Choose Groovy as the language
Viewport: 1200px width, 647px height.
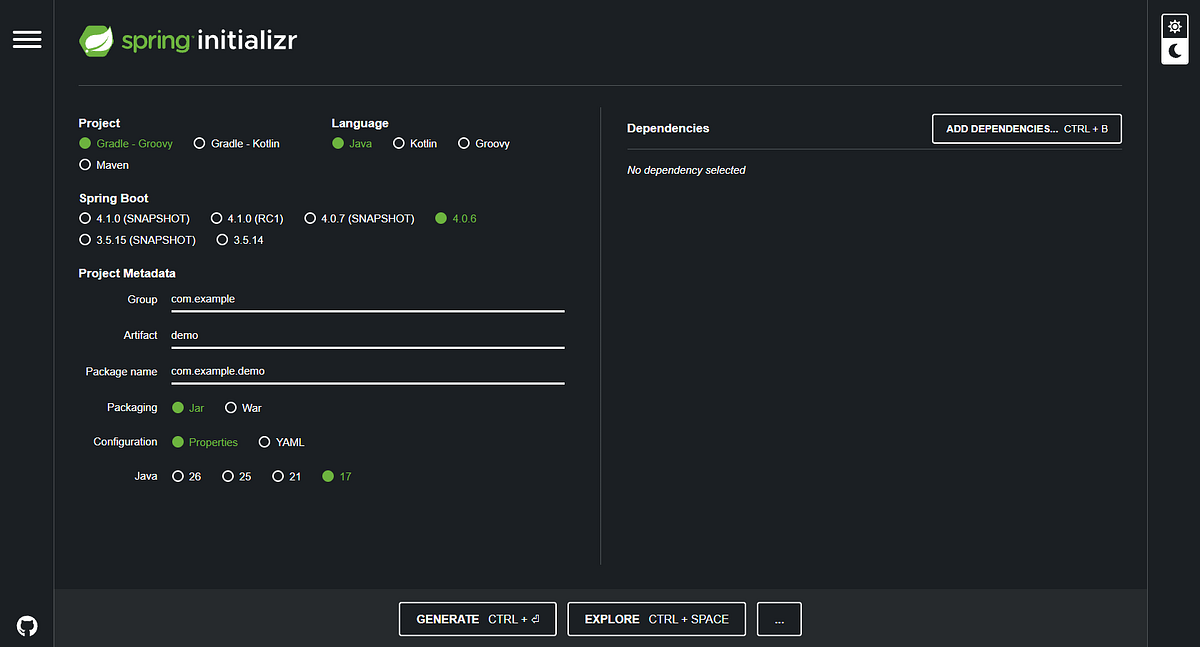tap(484, 144)
